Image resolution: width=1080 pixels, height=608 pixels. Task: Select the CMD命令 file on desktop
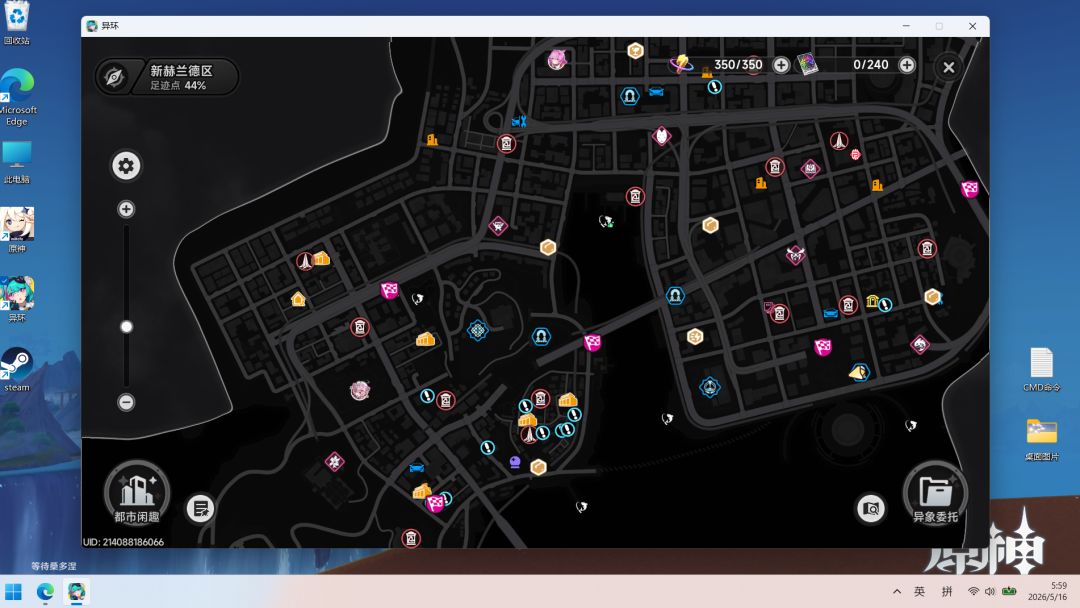(x=1041, y=369)
